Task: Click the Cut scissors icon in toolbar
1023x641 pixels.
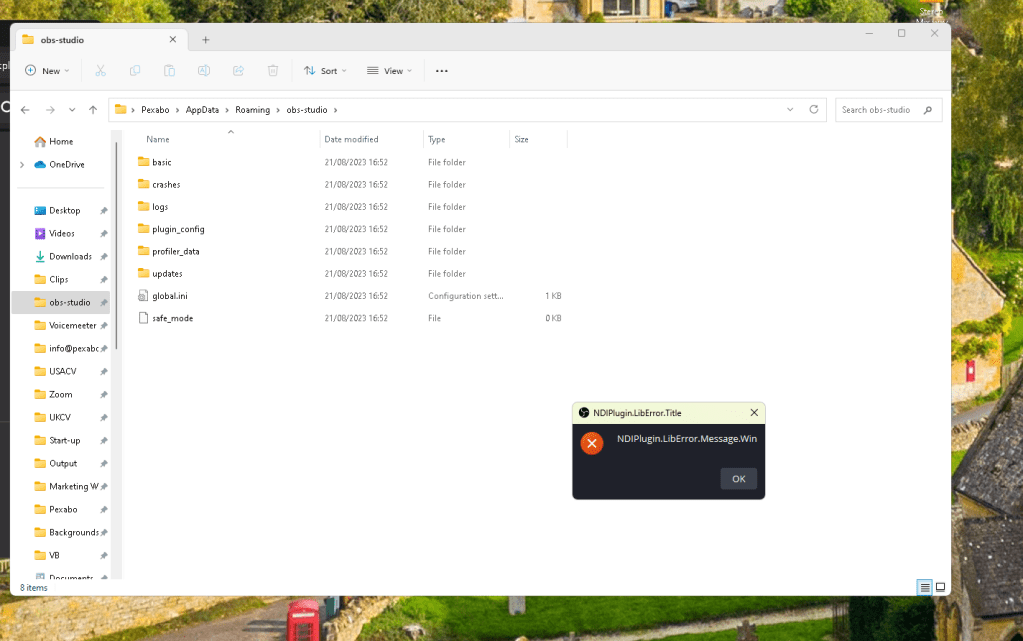Action: [x=100, y=70]
